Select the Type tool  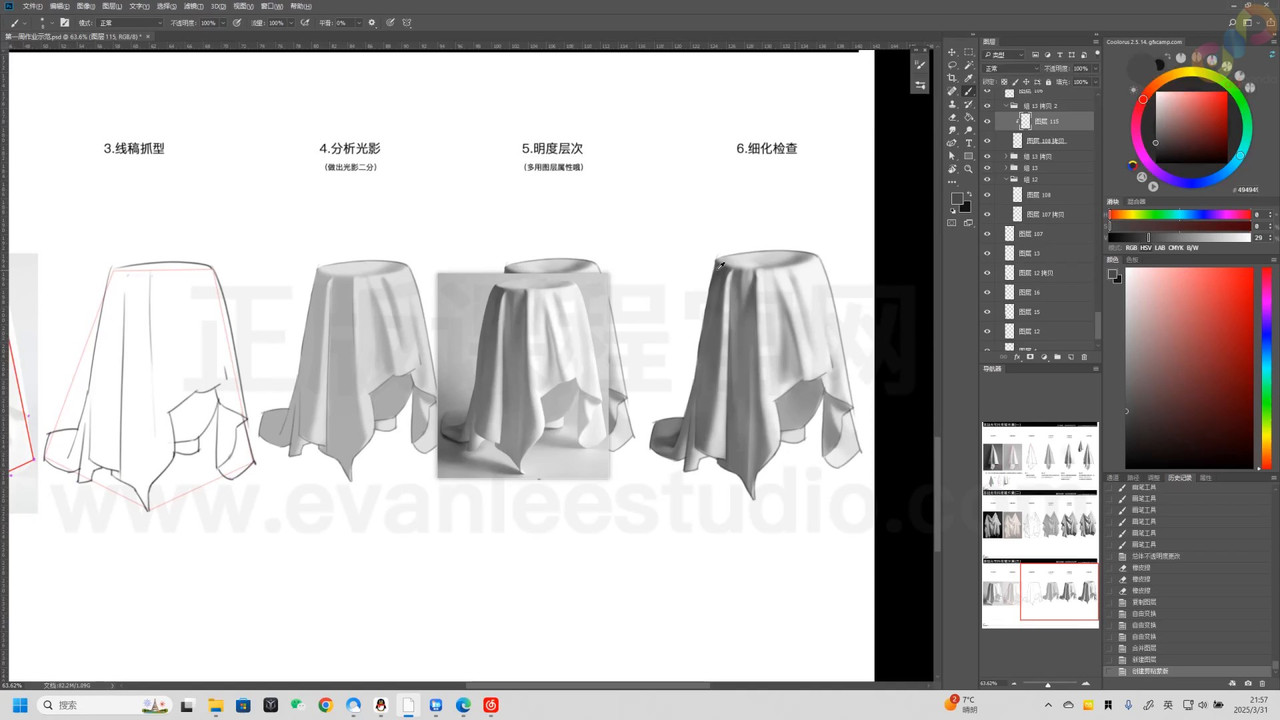pos(969,143)
